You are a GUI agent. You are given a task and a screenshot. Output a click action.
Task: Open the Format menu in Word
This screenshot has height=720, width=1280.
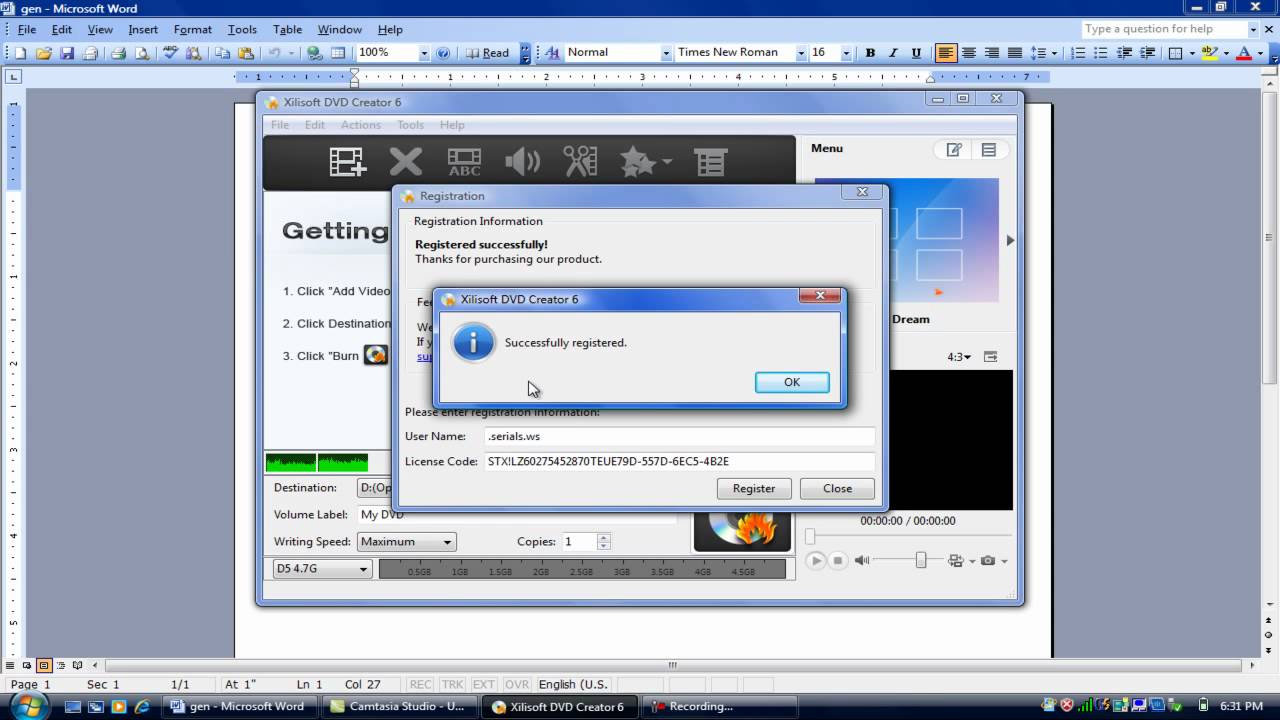point(193,30)
